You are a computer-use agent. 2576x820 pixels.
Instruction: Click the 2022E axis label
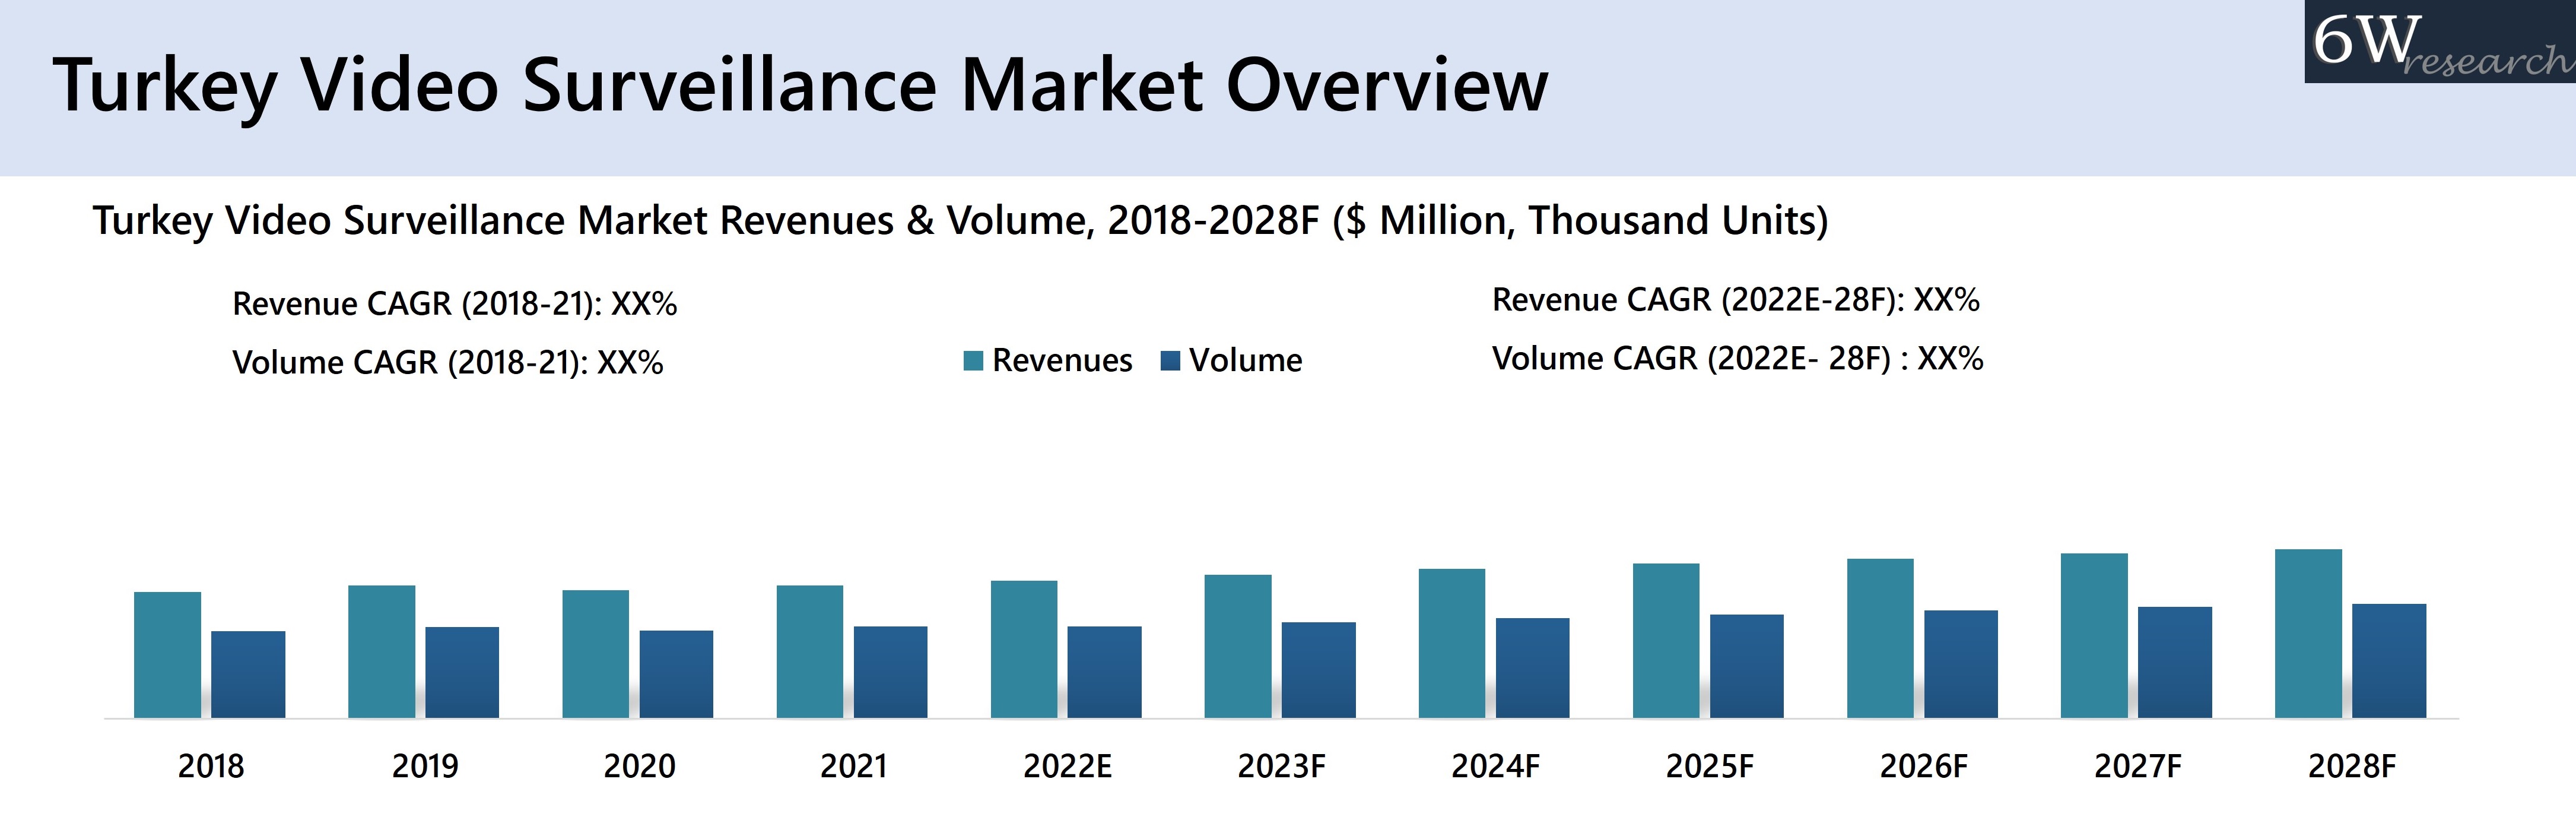coord(1067,766)
